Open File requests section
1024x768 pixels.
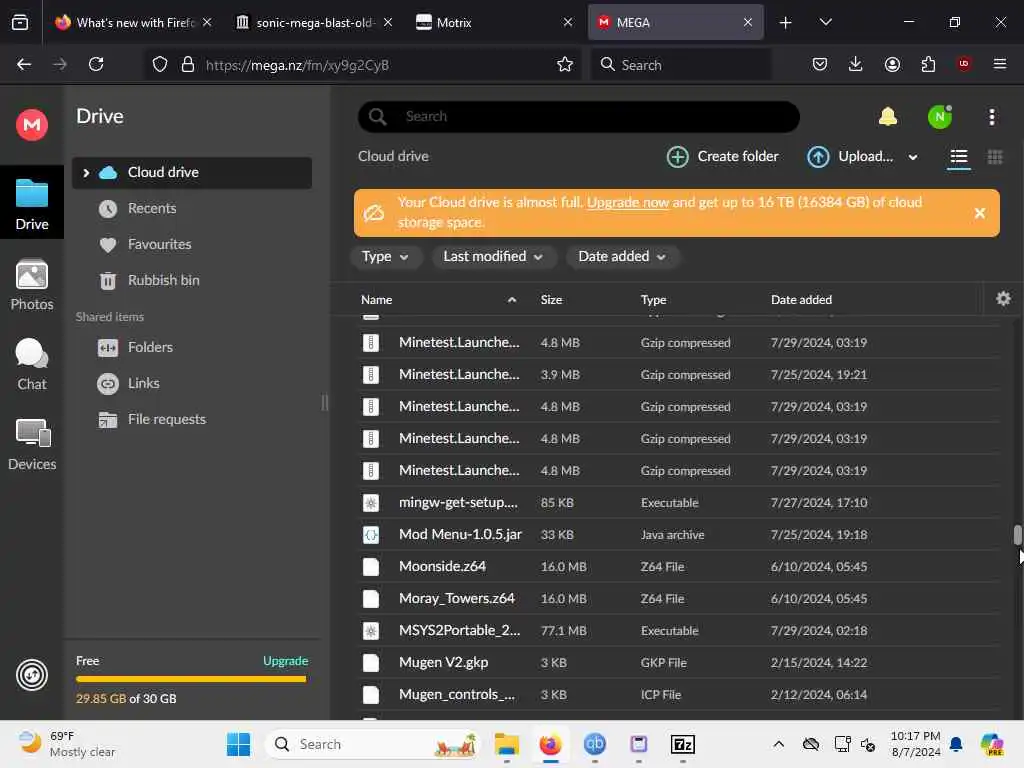point(167,419)
